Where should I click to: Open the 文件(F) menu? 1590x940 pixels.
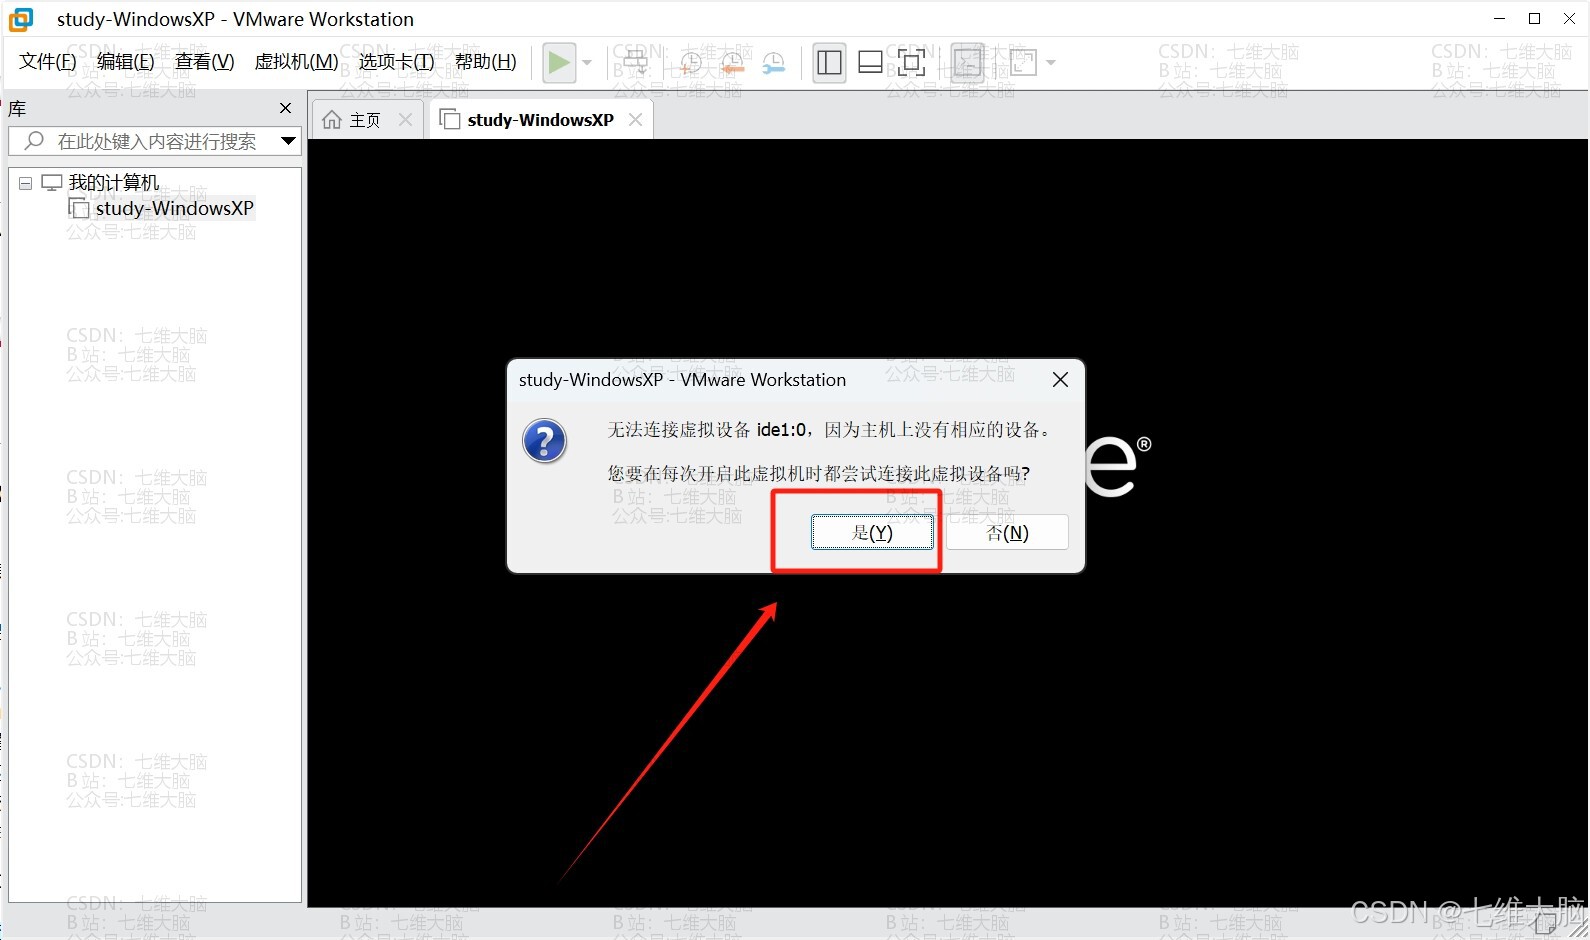click(48, 62)
